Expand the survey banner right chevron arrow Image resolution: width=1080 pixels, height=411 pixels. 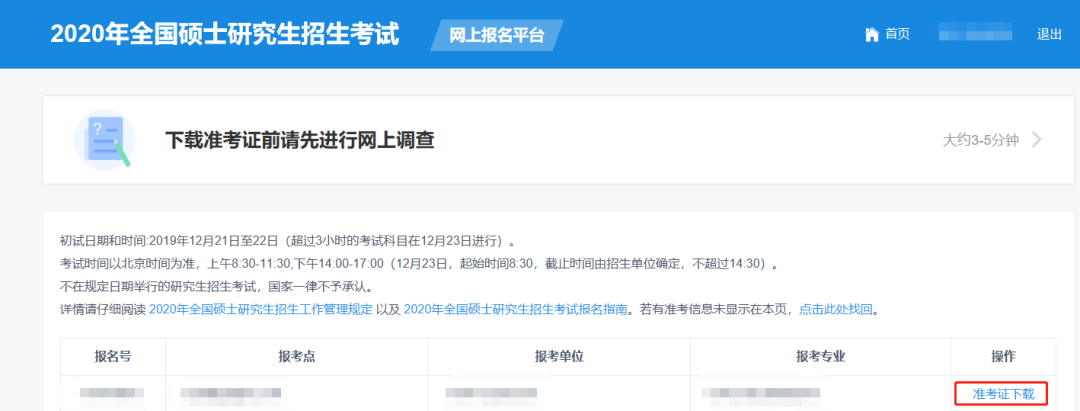point(1036,140)
